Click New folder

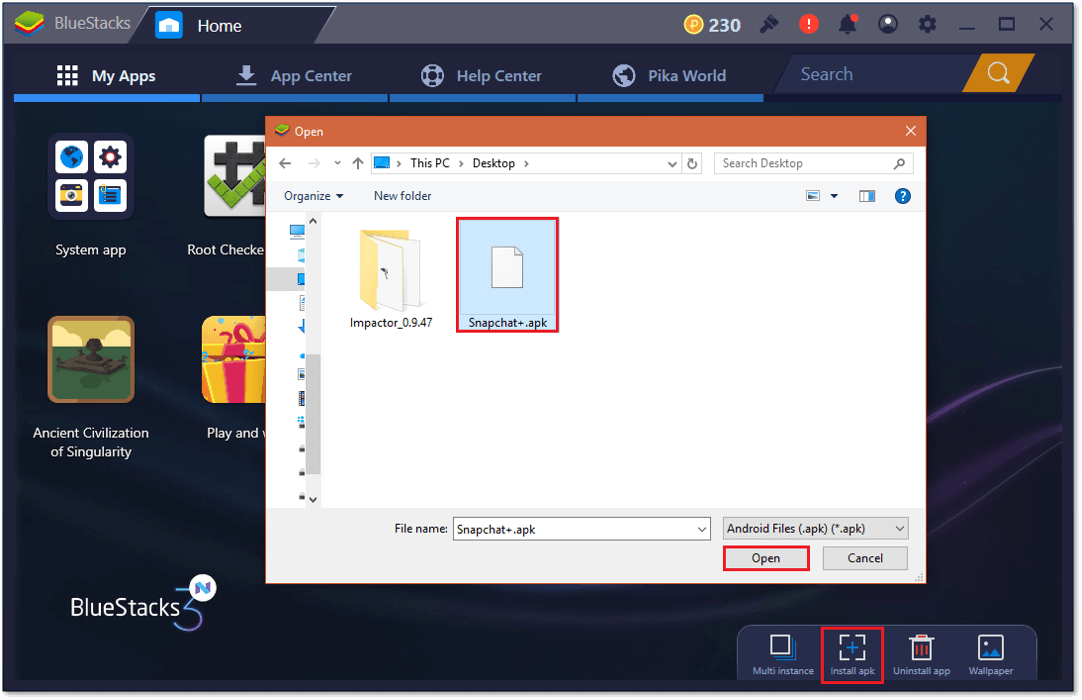coord(402,196)
